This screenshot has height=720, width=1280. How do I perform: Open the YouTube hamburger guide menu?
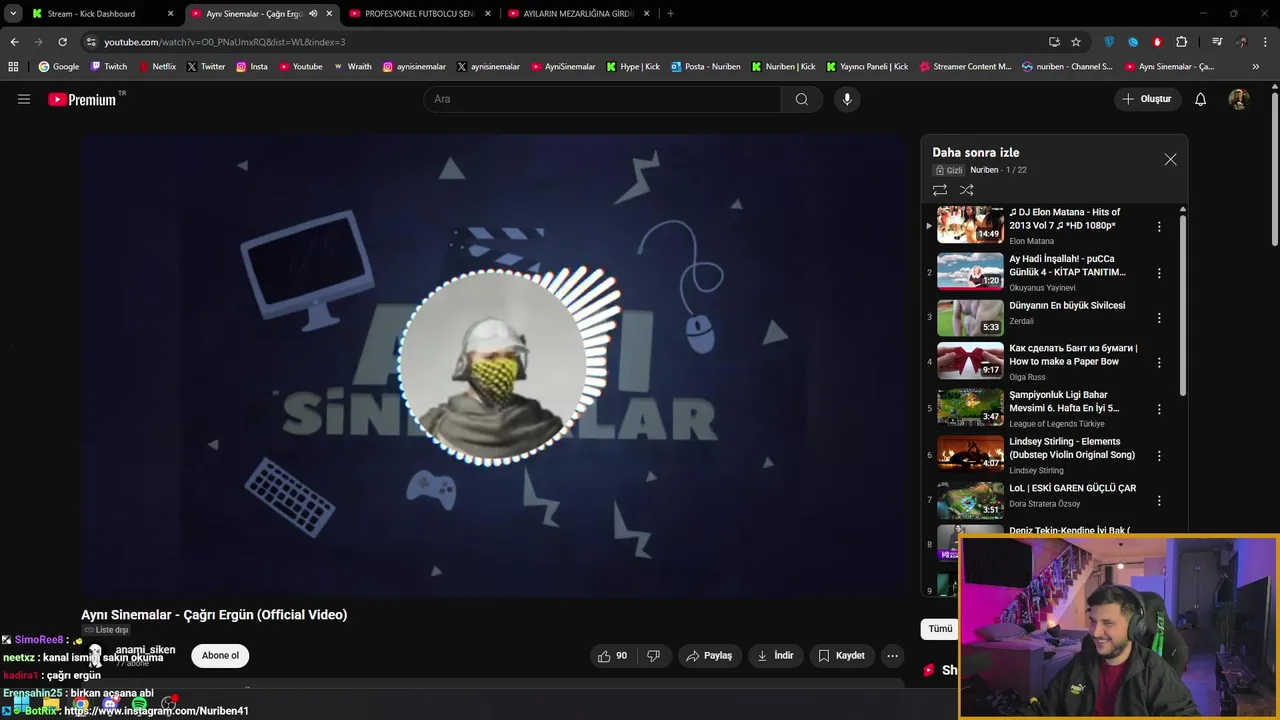[x=24, y=99]
